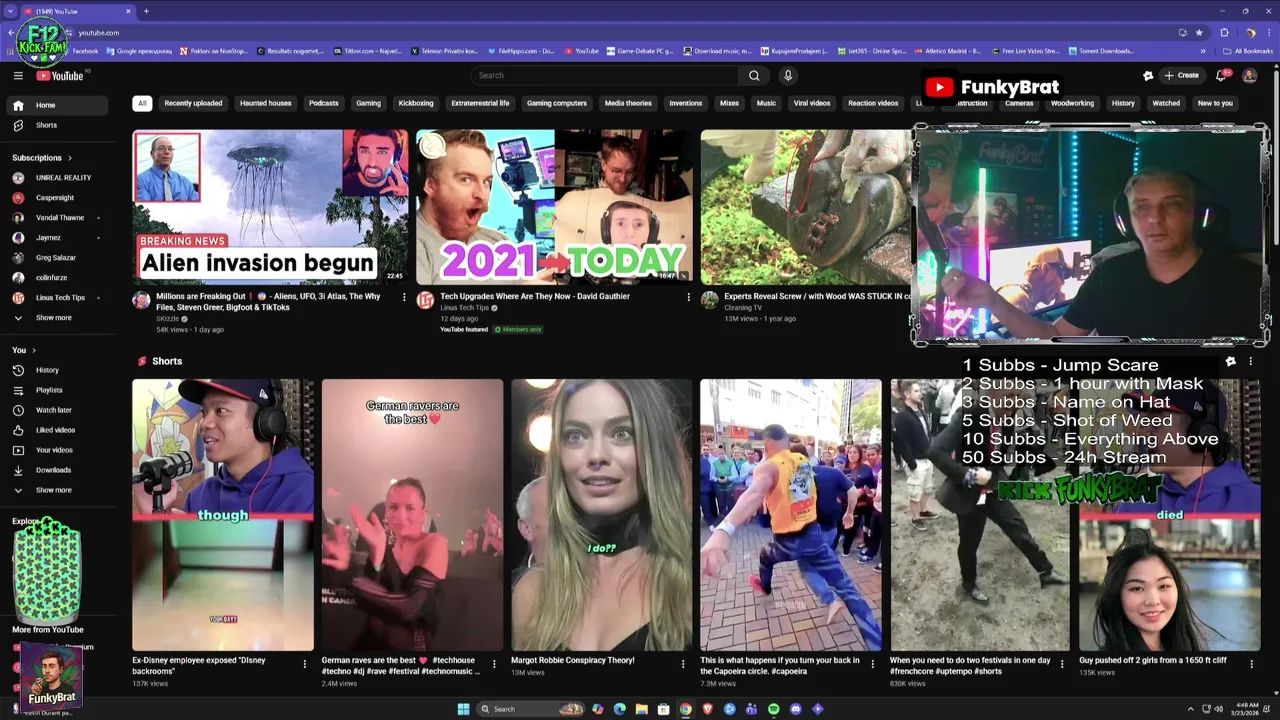Start voice search with microphone icon
Viewport: 1280px width, 720px height.
(x=788, y=75)
